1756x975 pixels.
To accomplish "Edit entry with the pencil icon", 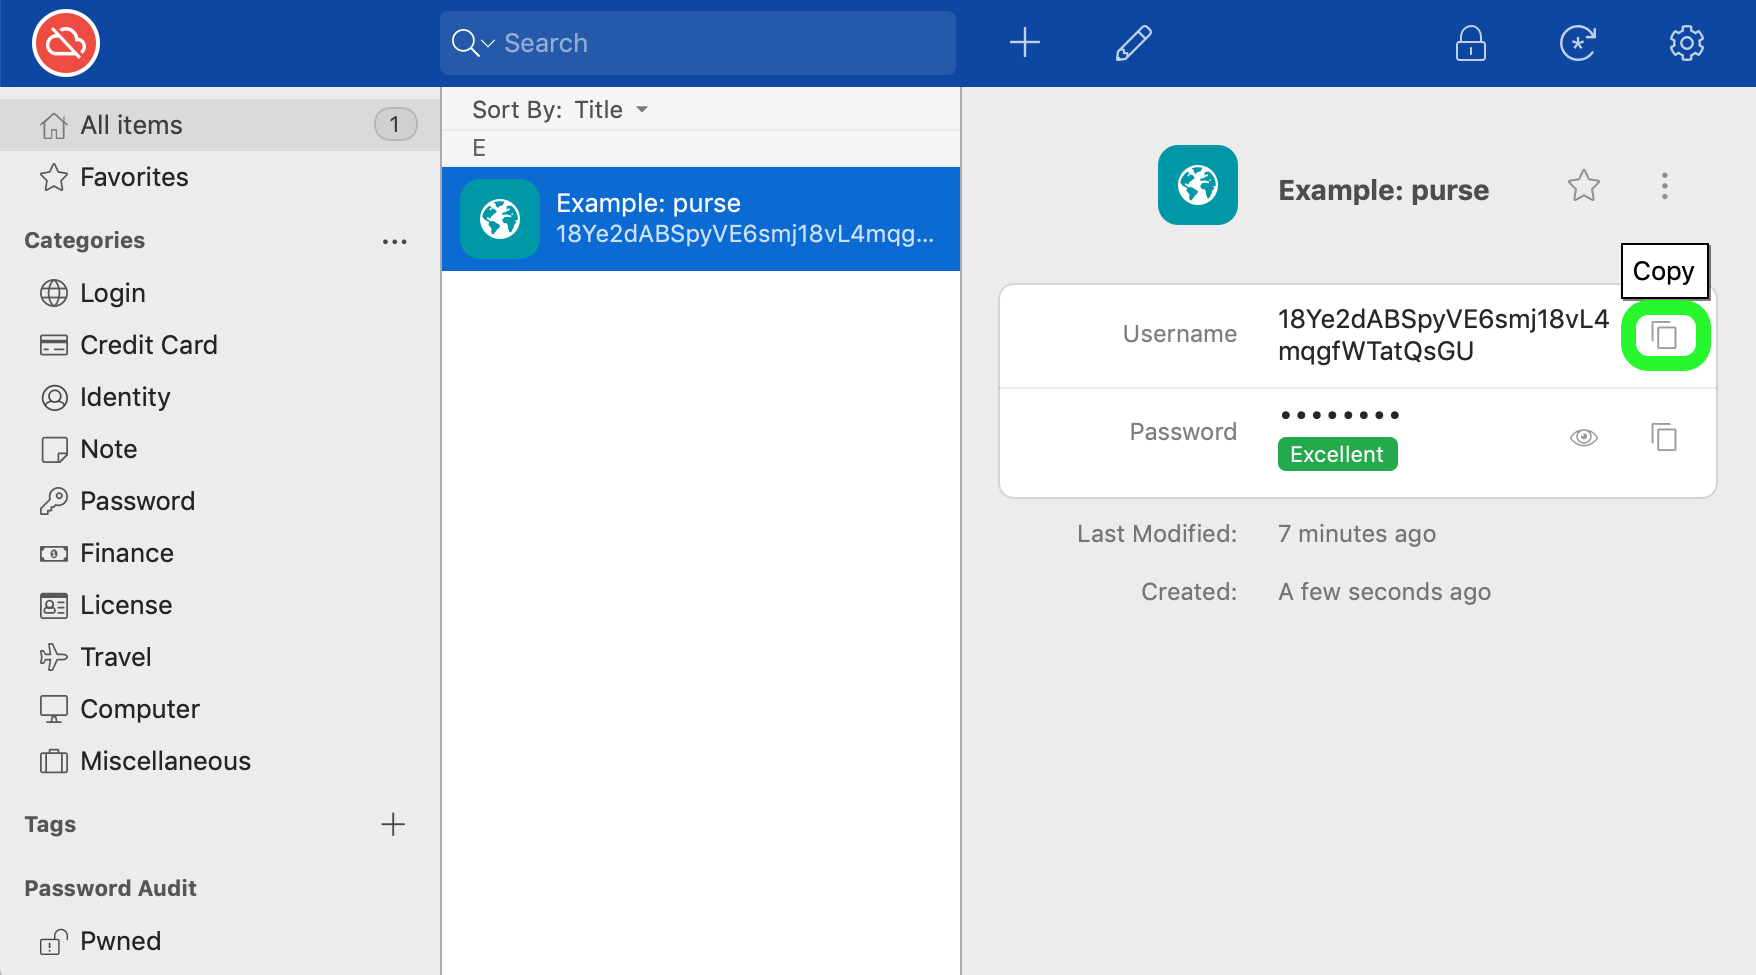I will click(1134, 43).
